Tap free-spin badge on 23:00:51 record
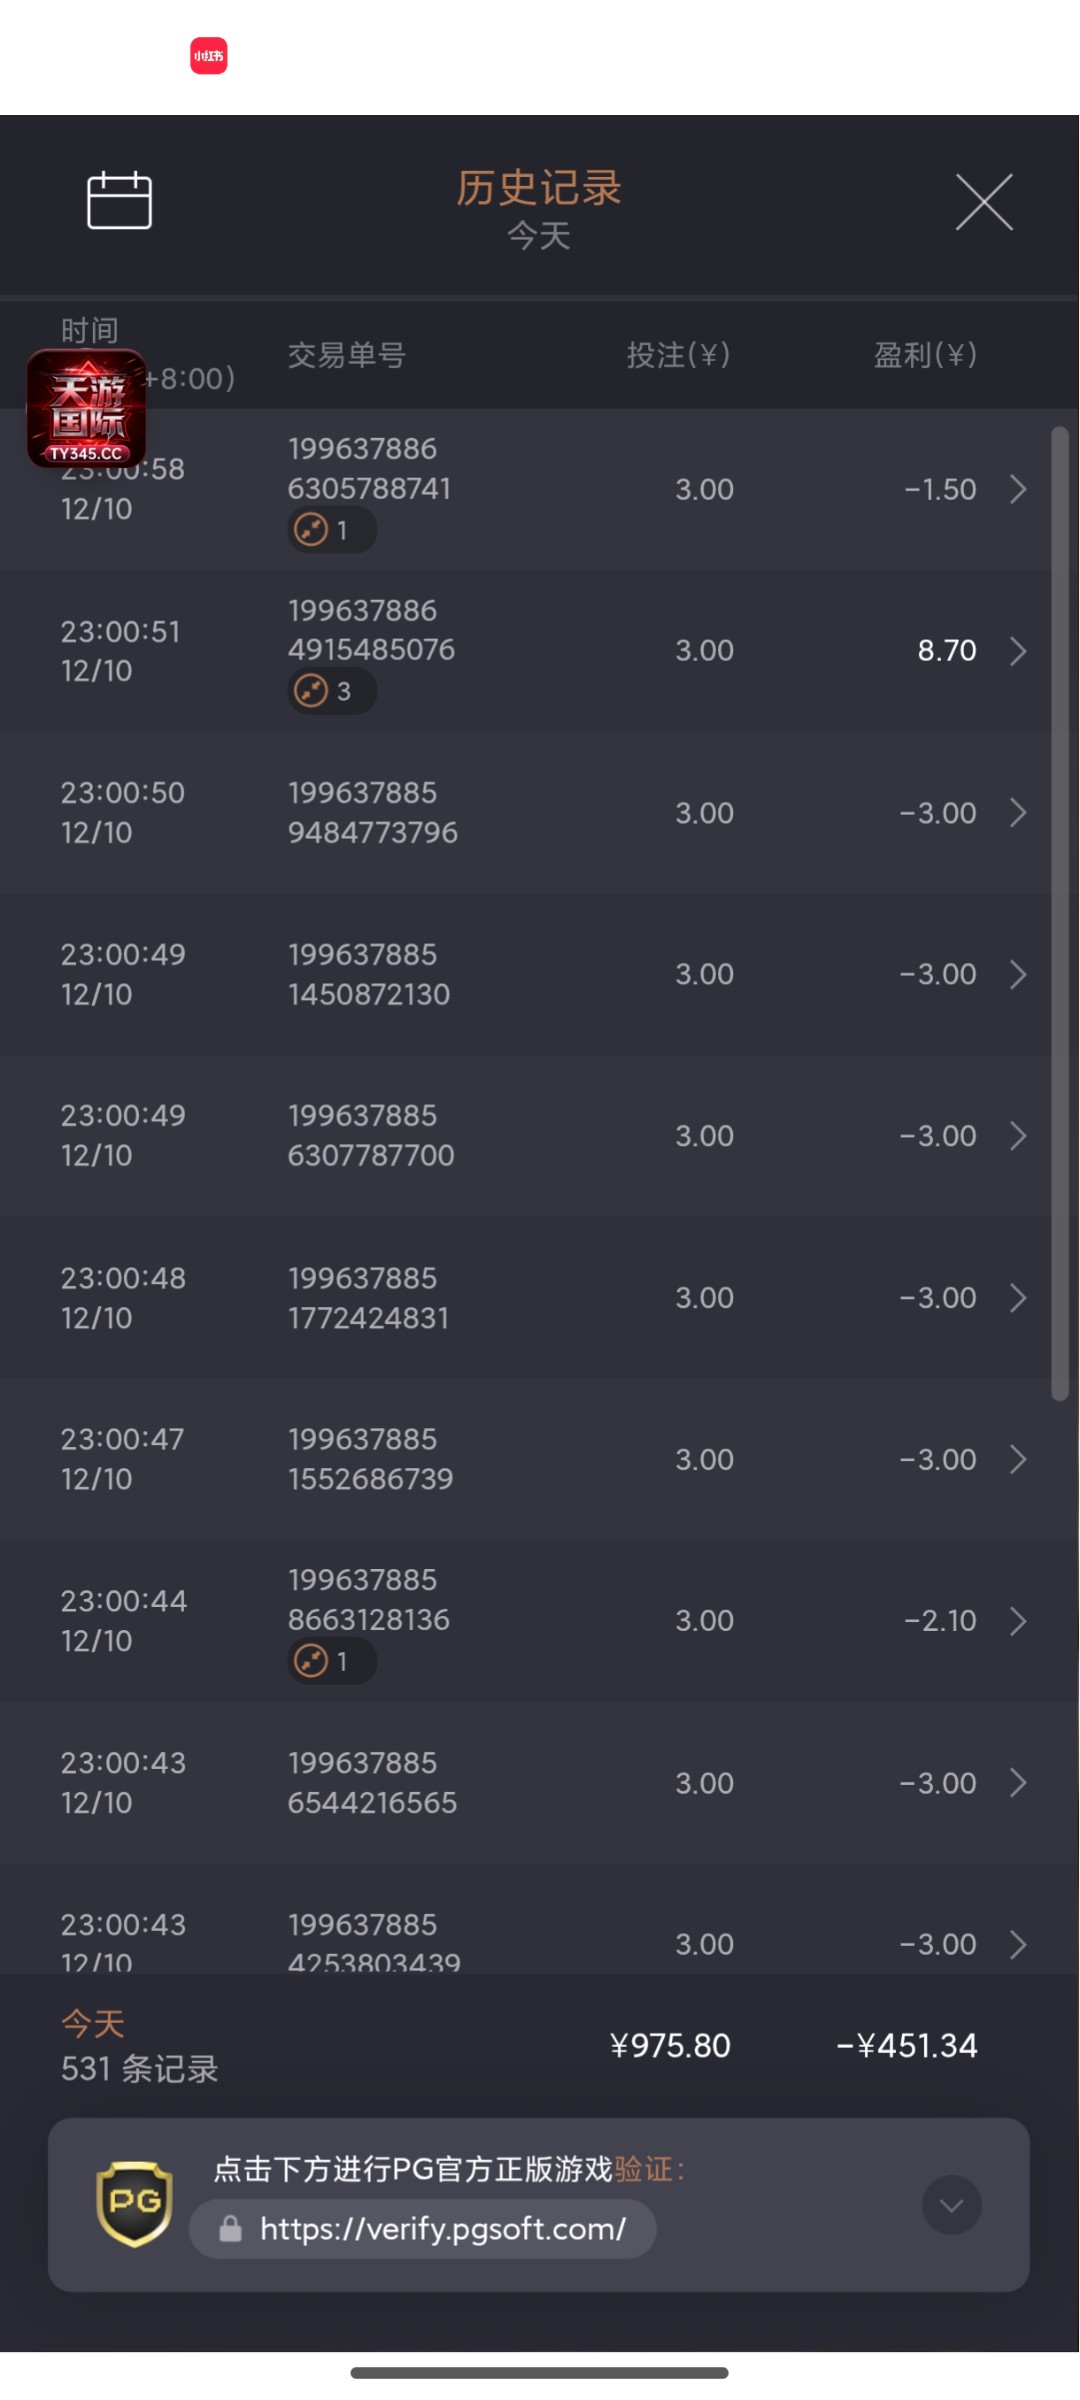The height and width of the screenshot is (2400, 1080). (x=331, y=691)
